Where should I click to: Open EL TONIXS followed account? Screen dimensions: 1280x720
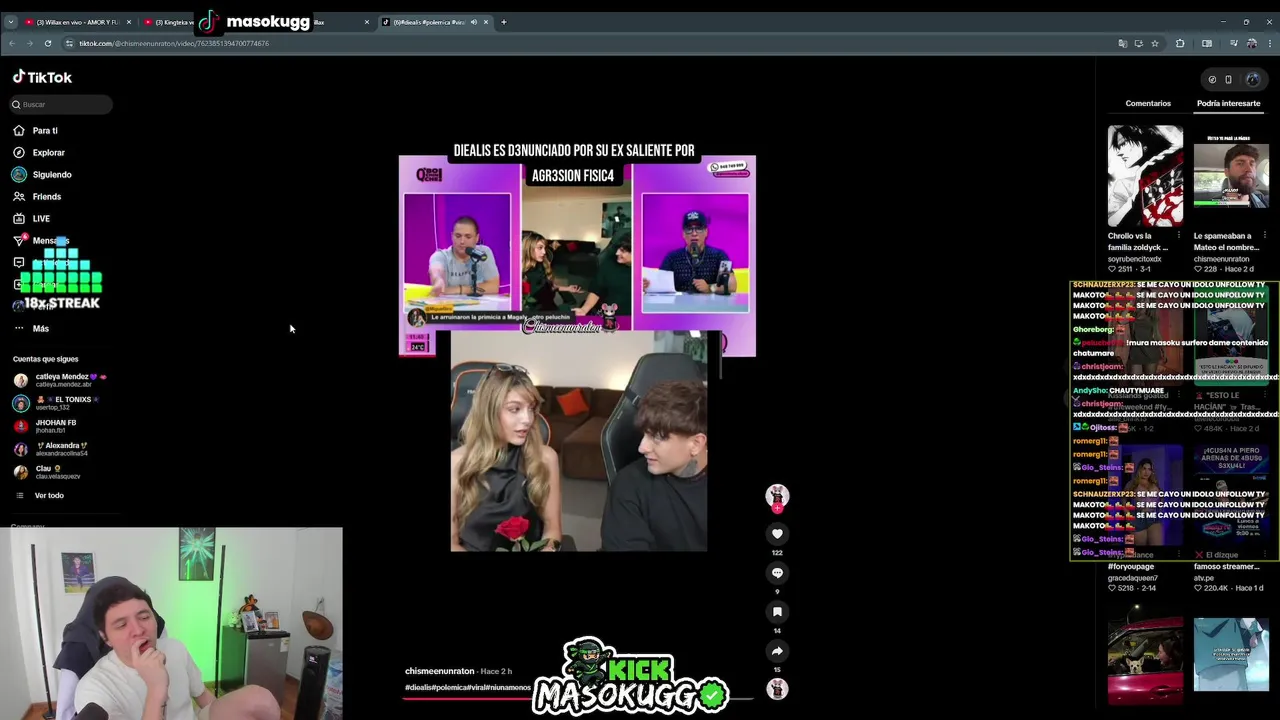point(56,403)
